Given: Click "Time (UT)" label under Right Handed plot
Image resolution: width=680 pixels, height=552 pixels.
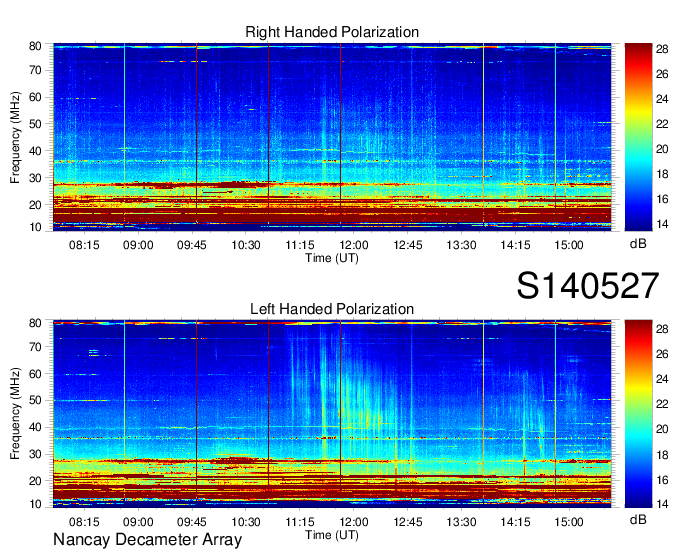Looking at the screenshot, I should (x=332, y=258).
